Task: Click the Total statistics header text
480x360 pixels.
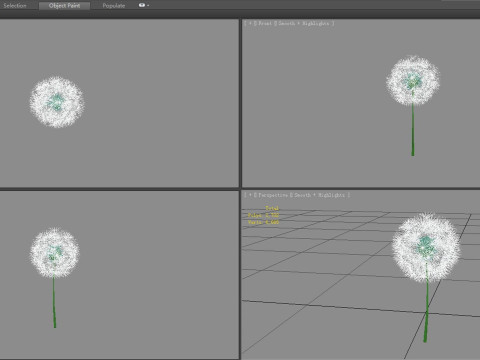Action: click(272, 208)
